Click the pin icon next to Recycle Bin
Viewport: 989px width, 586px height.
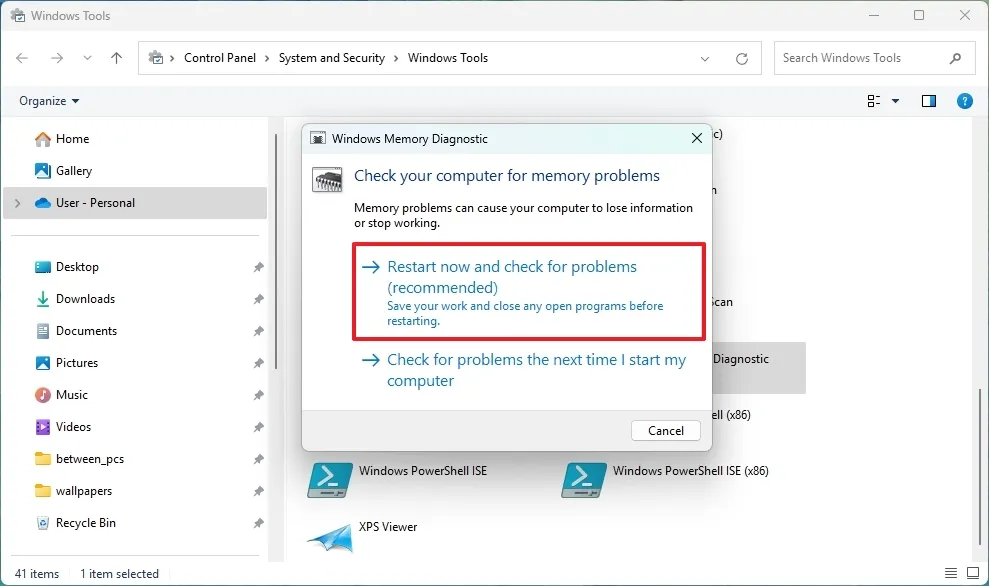pyautogui.click(x=259, y=523)
